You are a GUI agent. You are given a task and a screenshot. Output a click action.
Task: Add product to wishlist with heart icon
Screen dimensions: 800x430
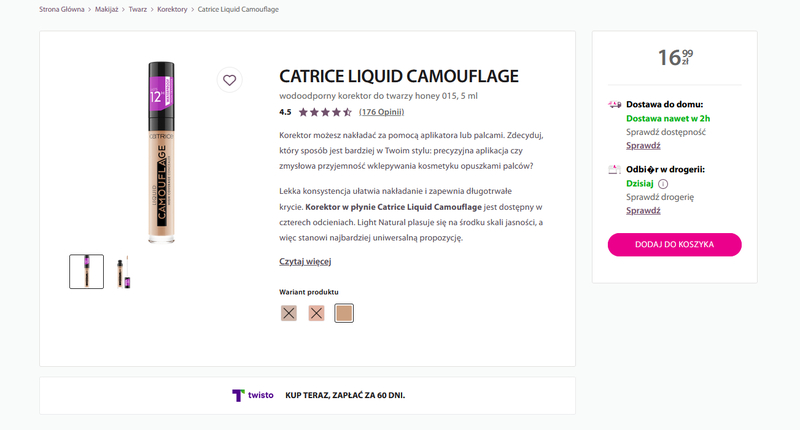coord(229,80)
